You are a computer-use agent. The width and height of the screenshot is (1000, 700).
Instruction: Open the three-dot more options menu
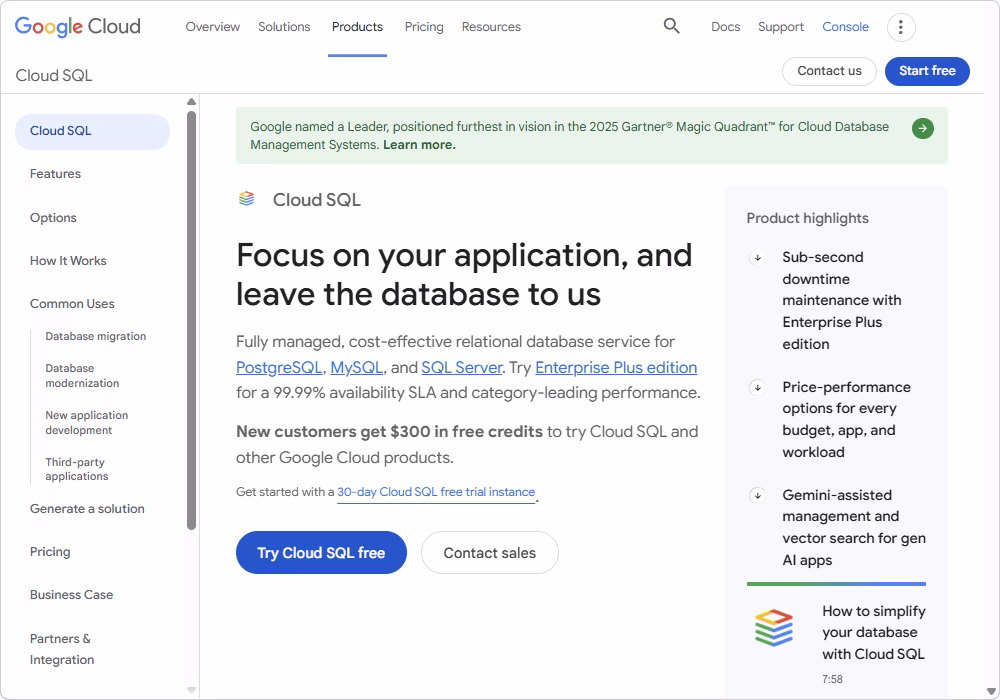[901, 27]
